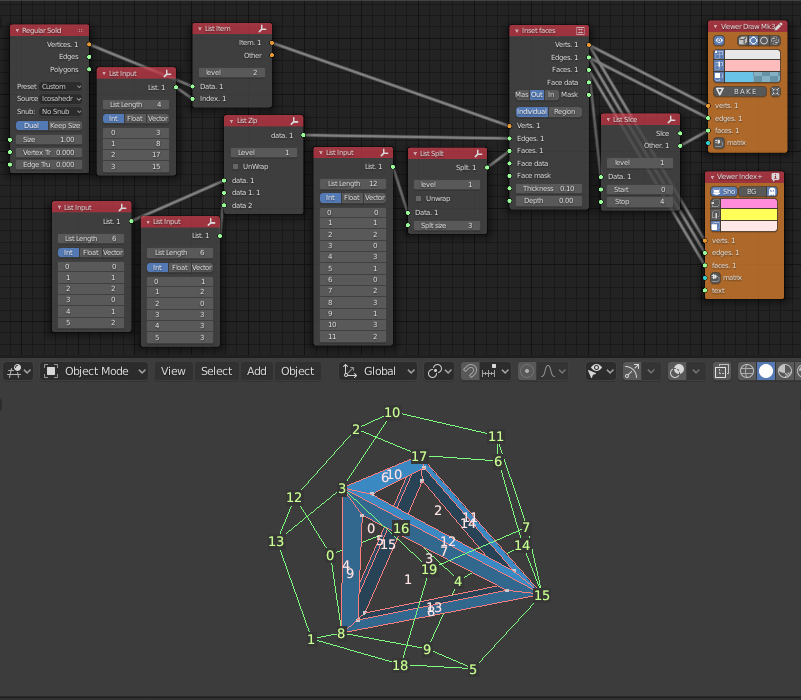The width and height of the screenshot is (801, 700).
Task: Toggle the eye visibility icon on Viewer Draw Mk3
Action: [720, 40]
